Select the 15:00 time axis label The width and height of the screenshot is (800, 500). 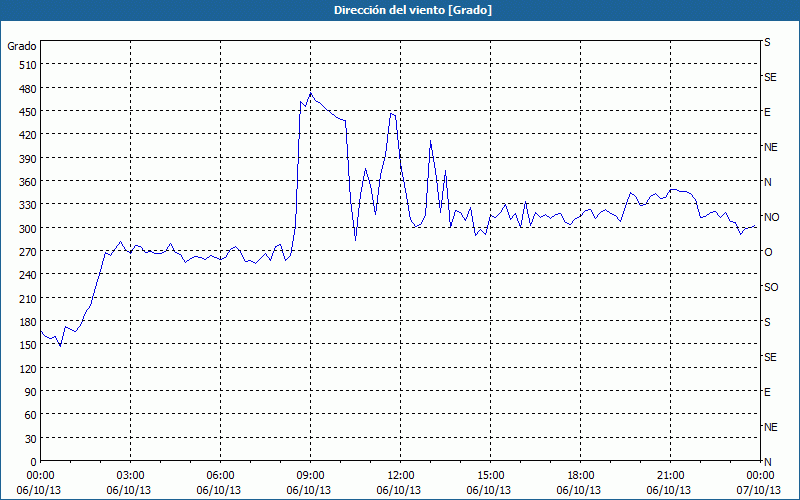click(490, 476)
